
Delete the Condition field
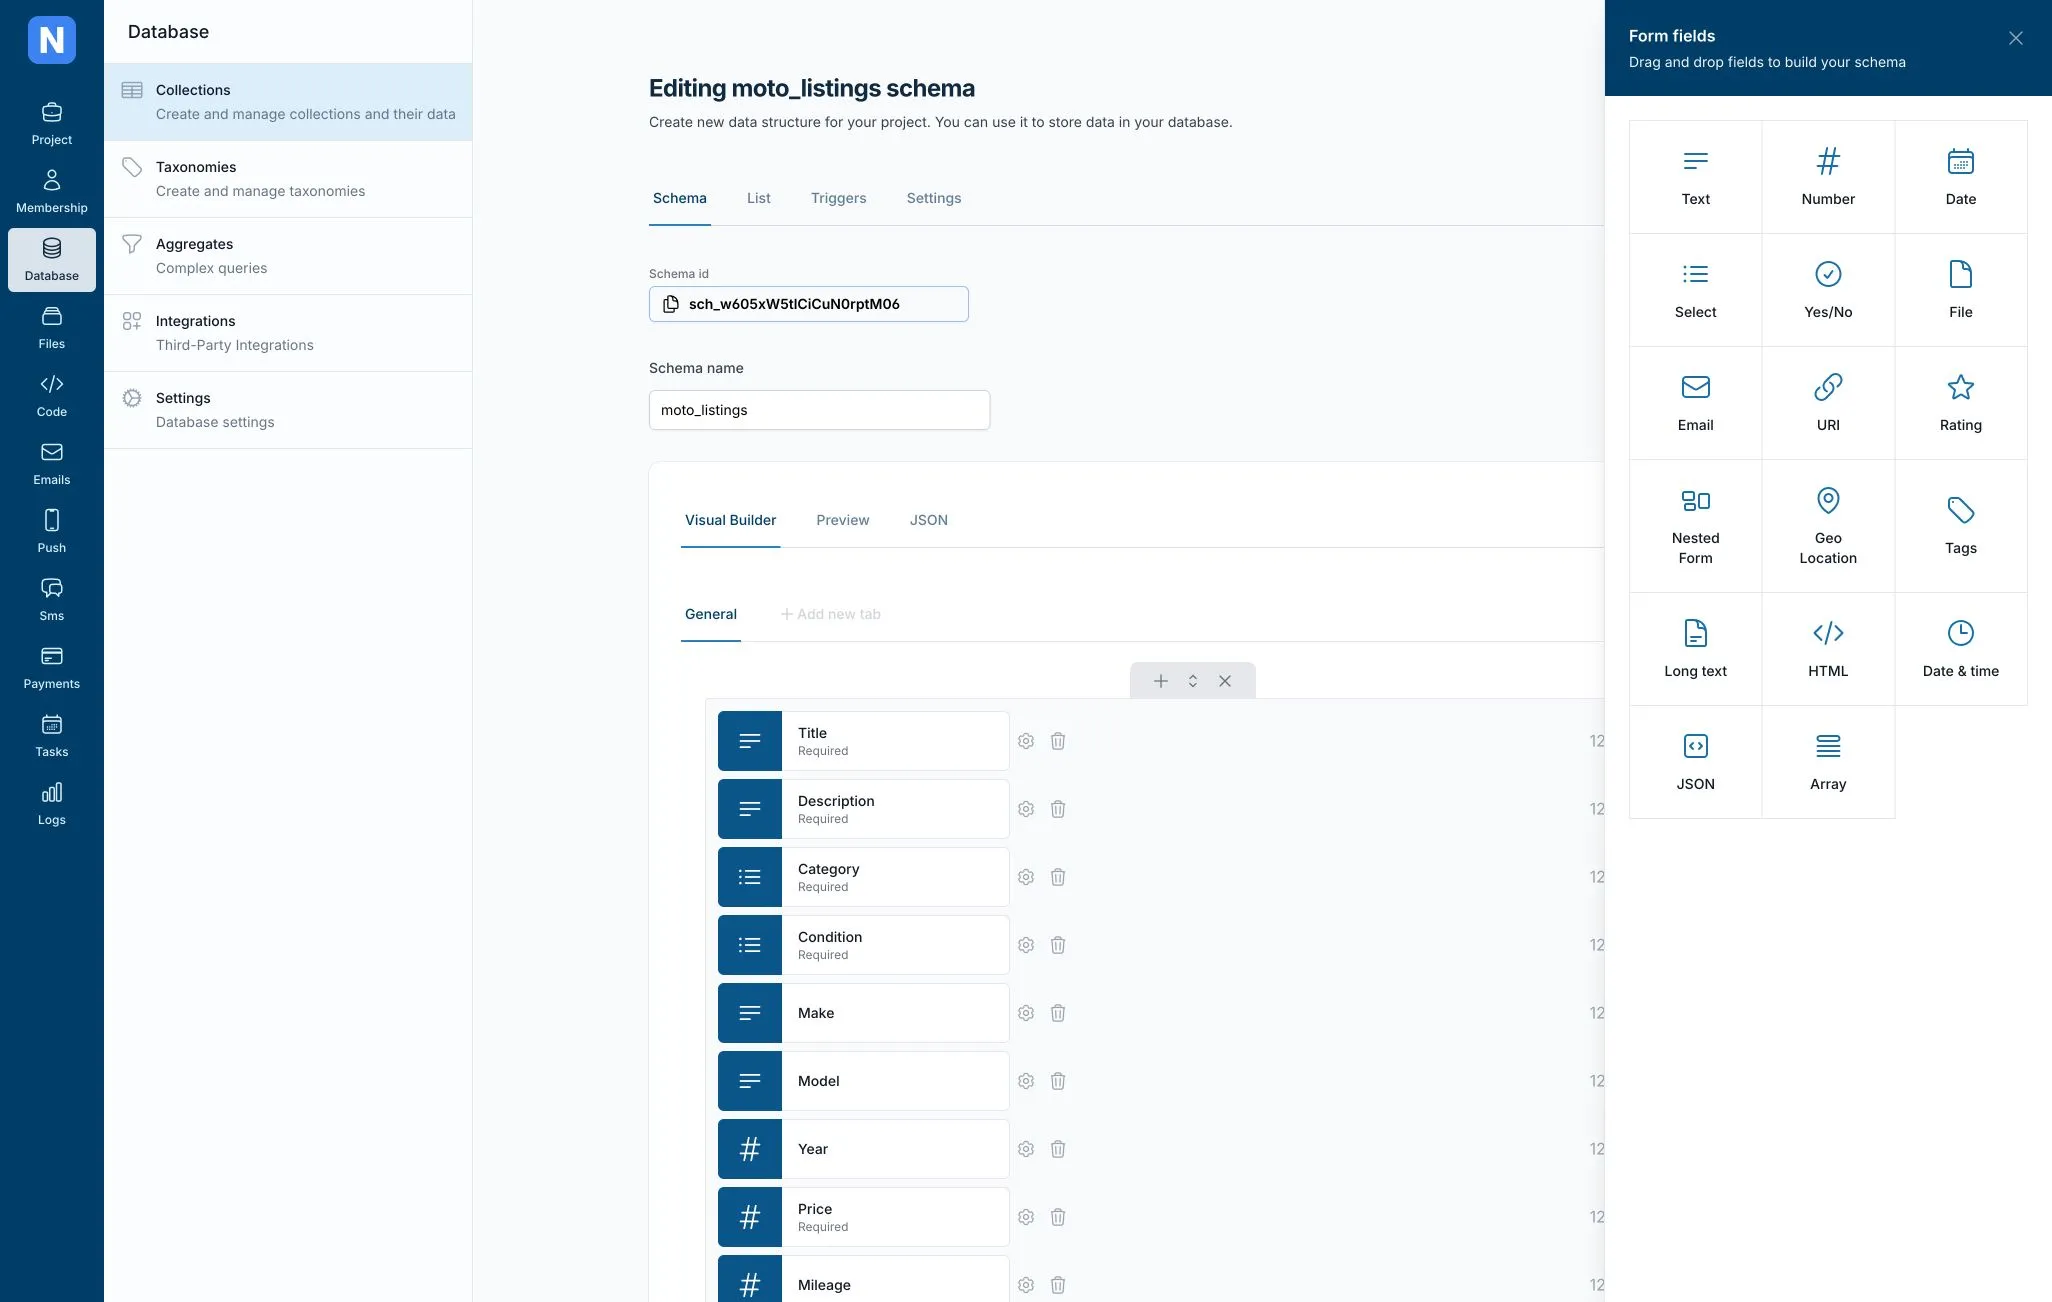1058,945
